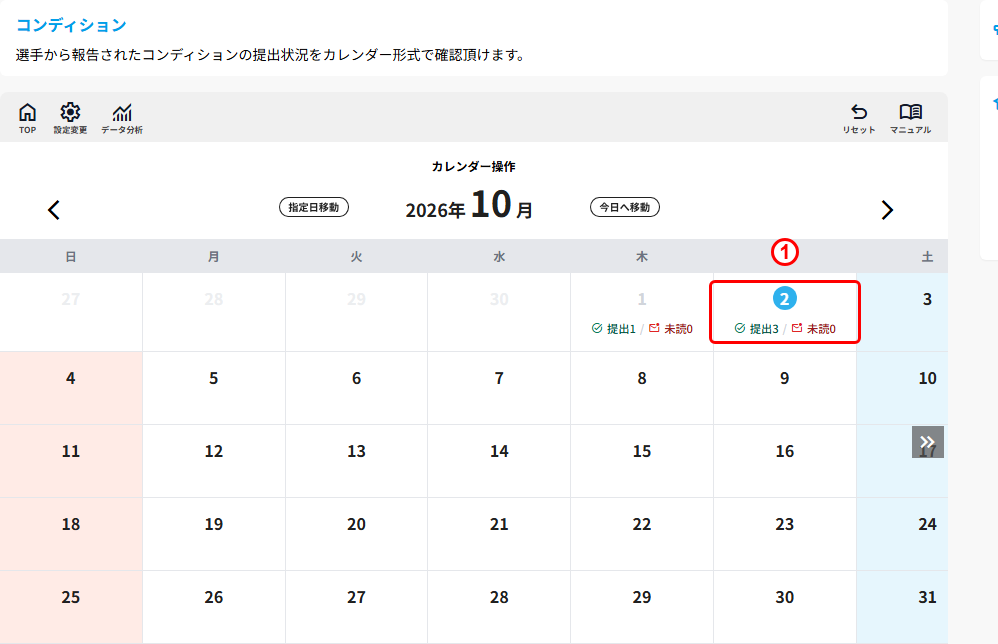Select October 16 in the calendar
The height and width of the screenshot is (644, 998).
point(785,451)
